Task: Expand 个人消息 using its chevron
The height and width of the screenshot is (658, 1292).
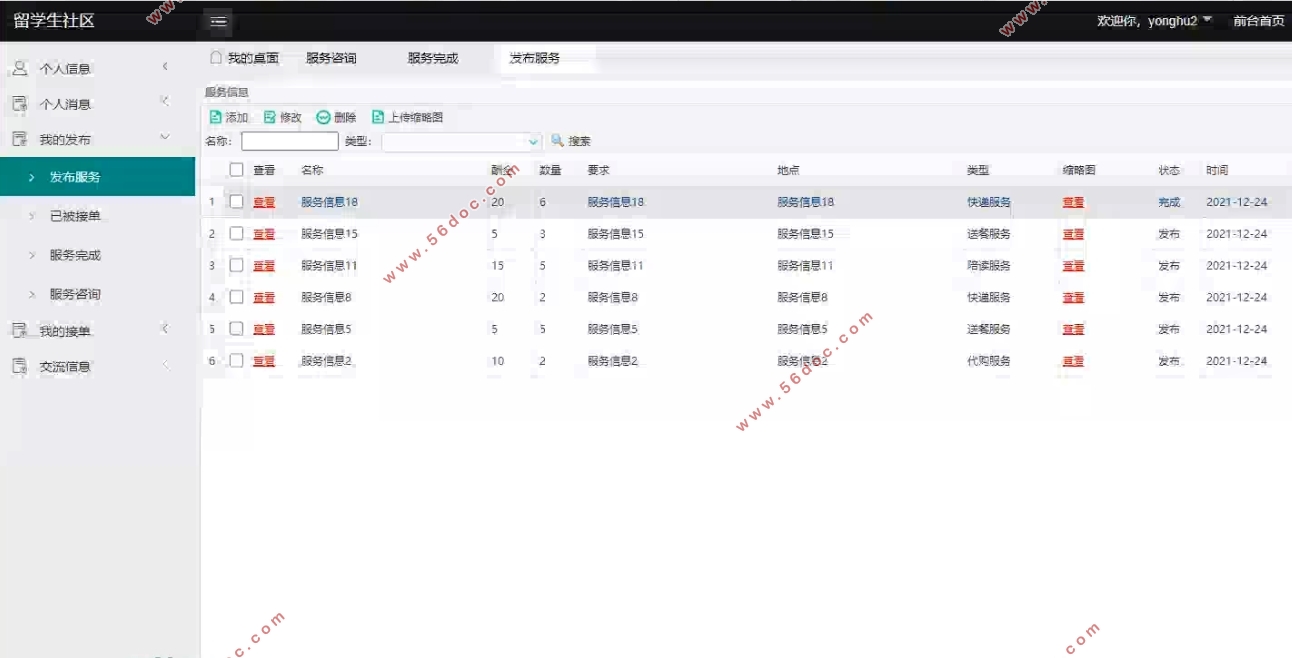Action: point(165,102)
